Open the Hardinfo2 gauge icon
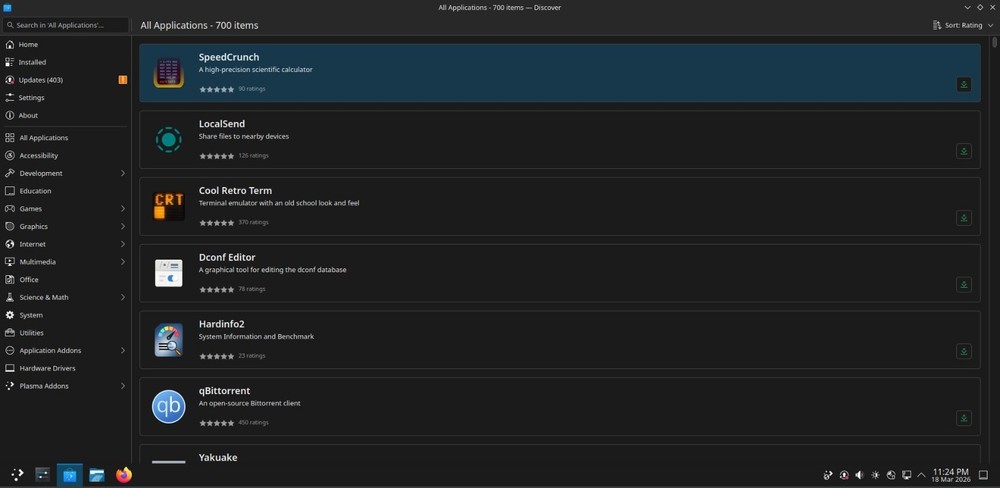 point(168,339)
